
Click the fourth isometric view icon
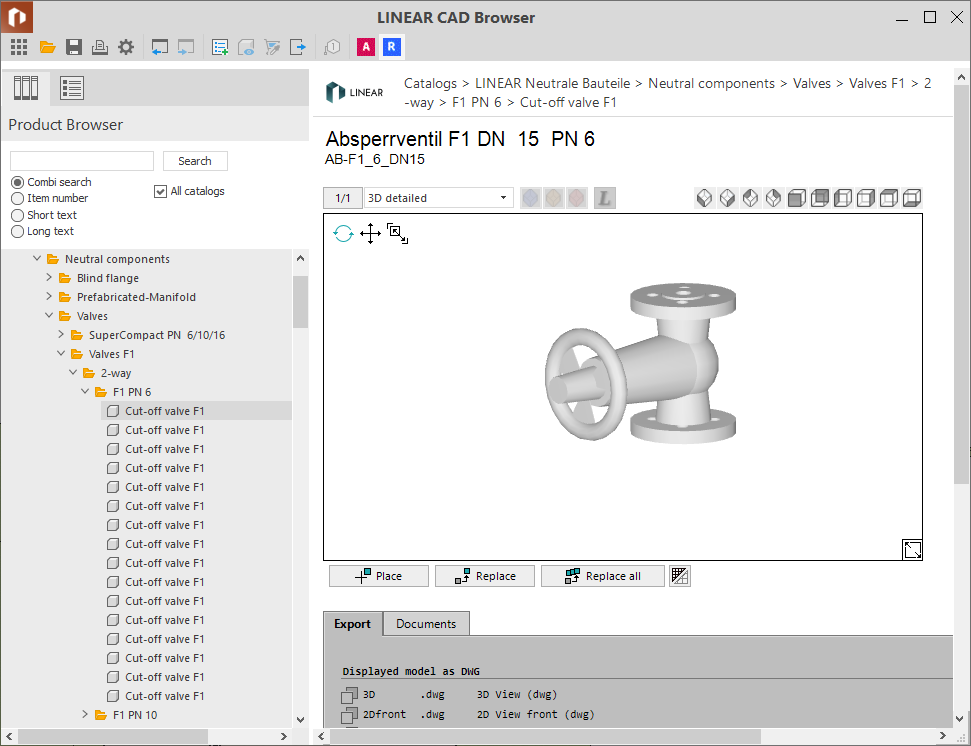(x=773, y=198)
